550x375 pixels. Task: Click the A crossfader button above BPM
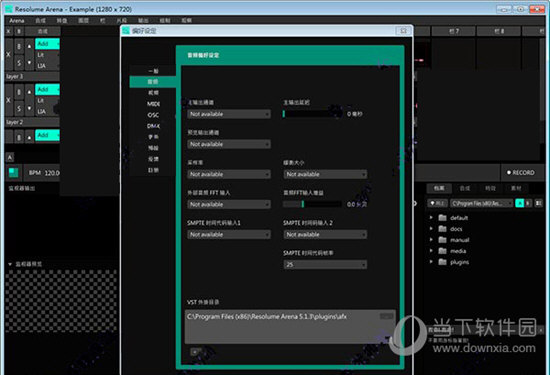pyautogui.click(x=10, y=158)
